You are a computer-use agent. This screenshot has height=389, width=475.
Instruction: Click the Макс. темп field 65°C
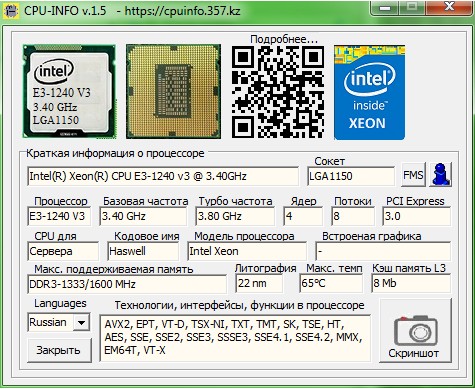[x=331, y=283]
